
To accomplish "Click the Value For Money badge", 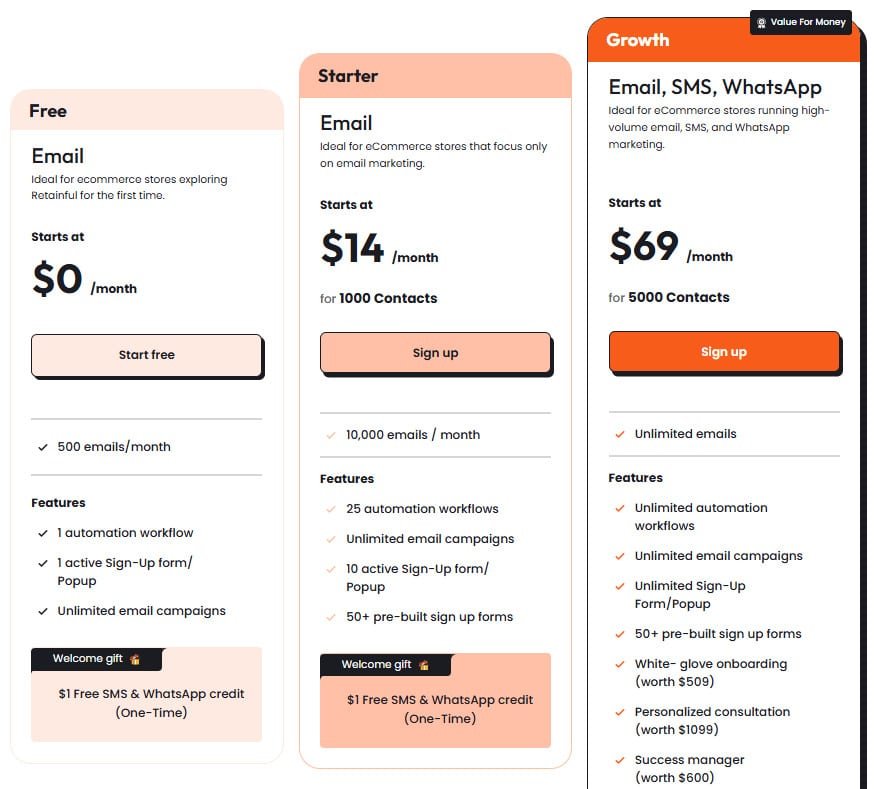I will [x=800, y=22].
